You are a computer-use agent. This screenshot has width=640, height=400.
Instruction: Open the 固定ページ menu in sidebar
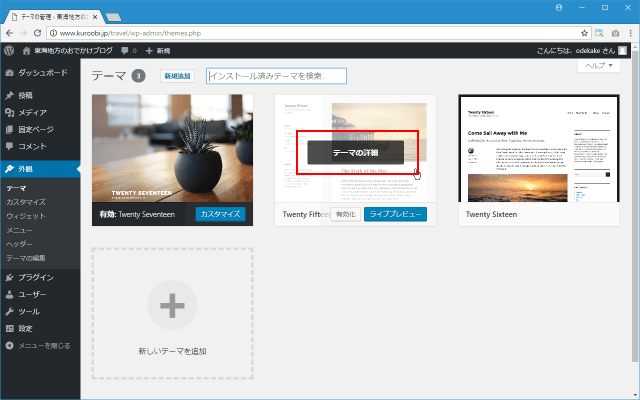point(40,129)
